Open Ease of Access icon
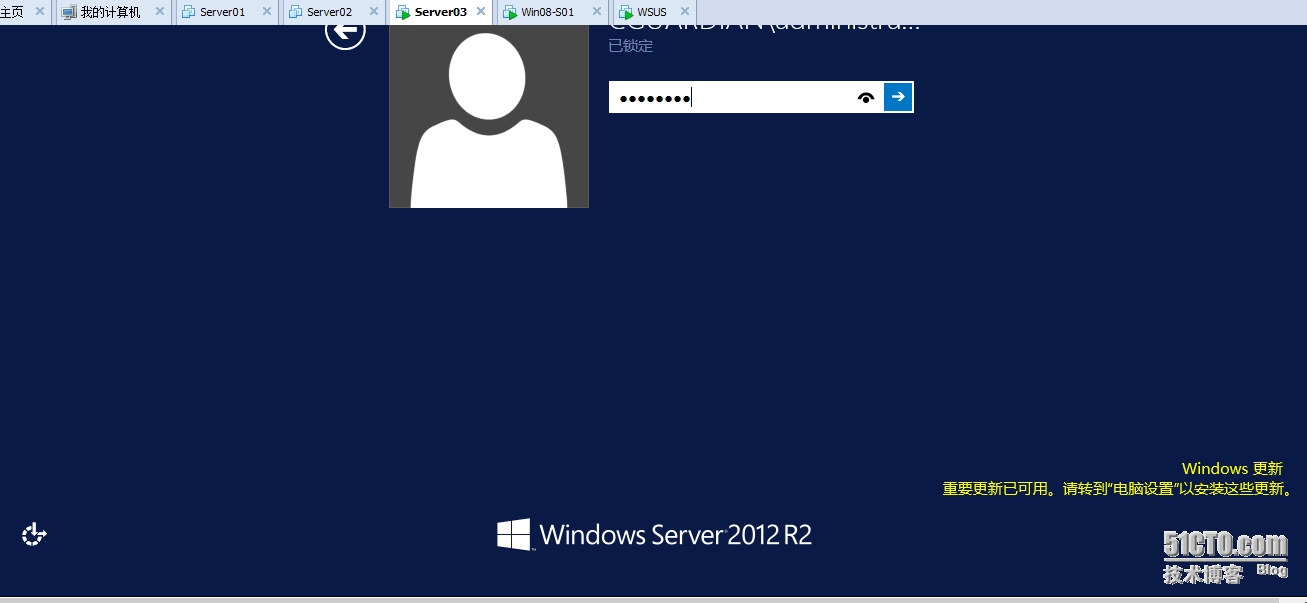The image size is (1307, 603). coord(34,534)
